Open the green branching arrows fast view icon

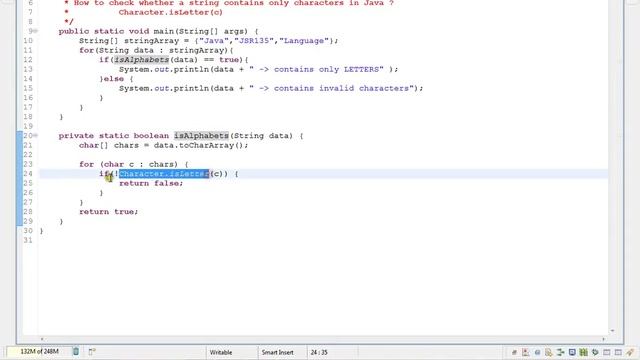(560, 352)
